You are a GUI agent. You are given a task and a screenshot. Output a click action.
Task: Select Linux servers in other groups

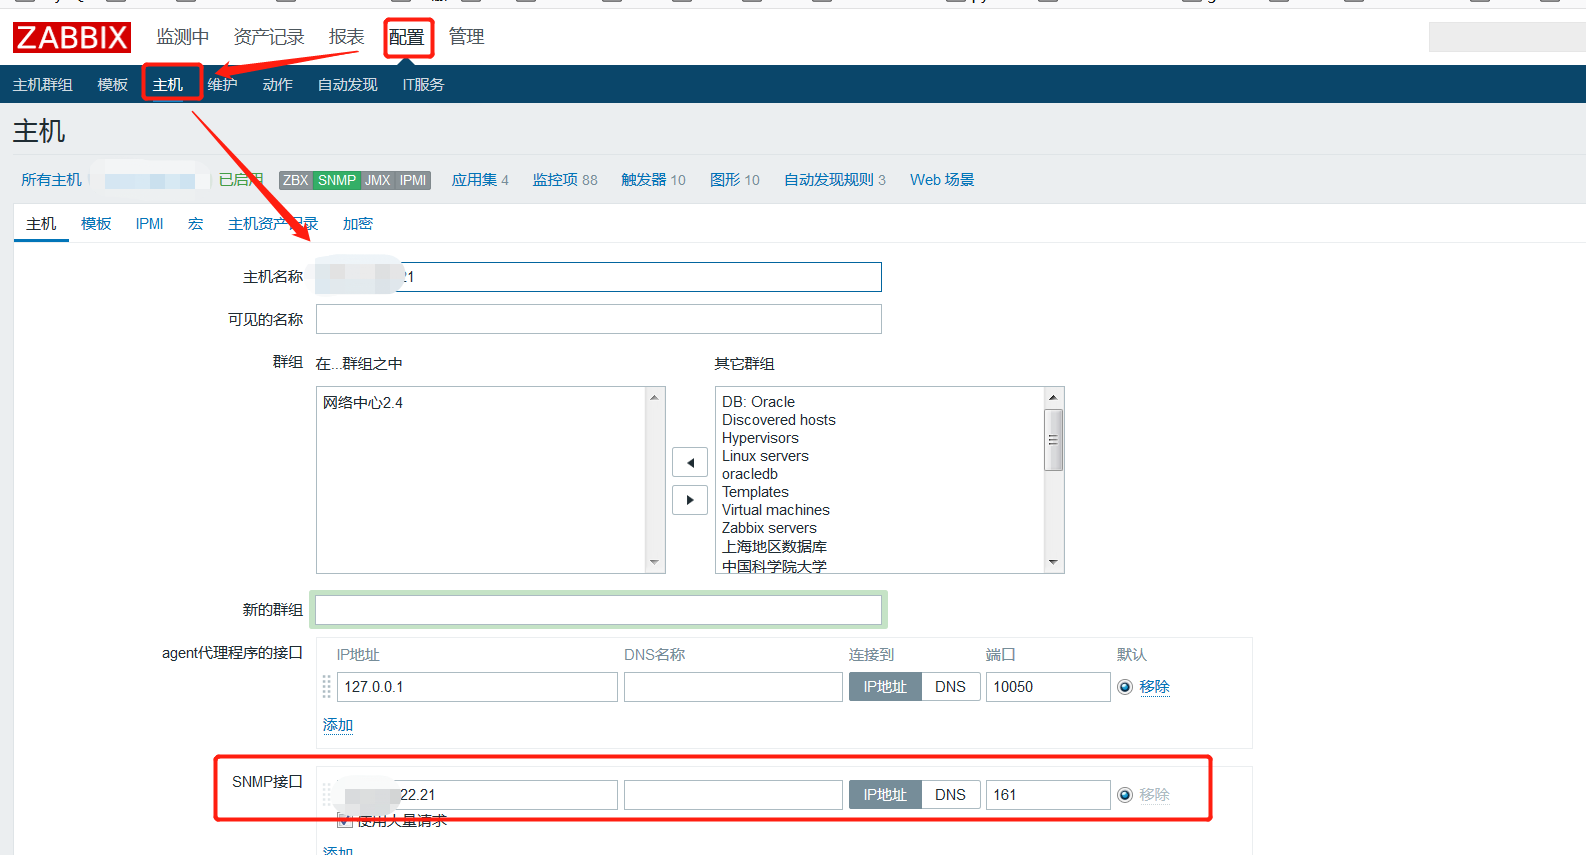765,456
